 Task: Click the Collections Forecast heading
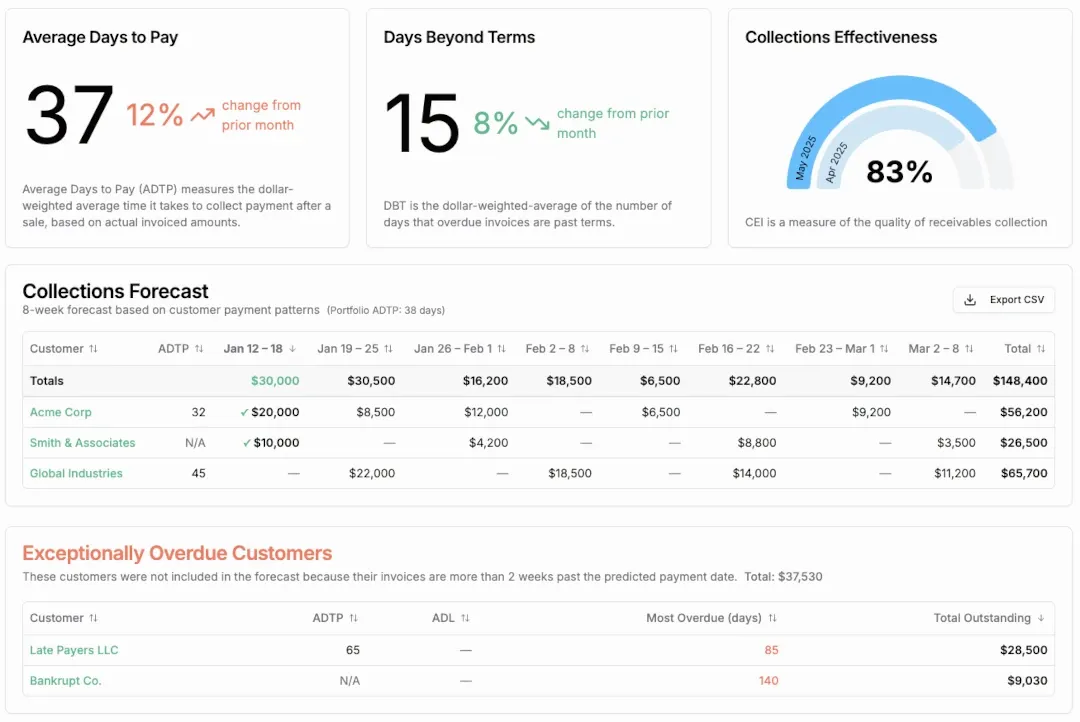[115, 291]
